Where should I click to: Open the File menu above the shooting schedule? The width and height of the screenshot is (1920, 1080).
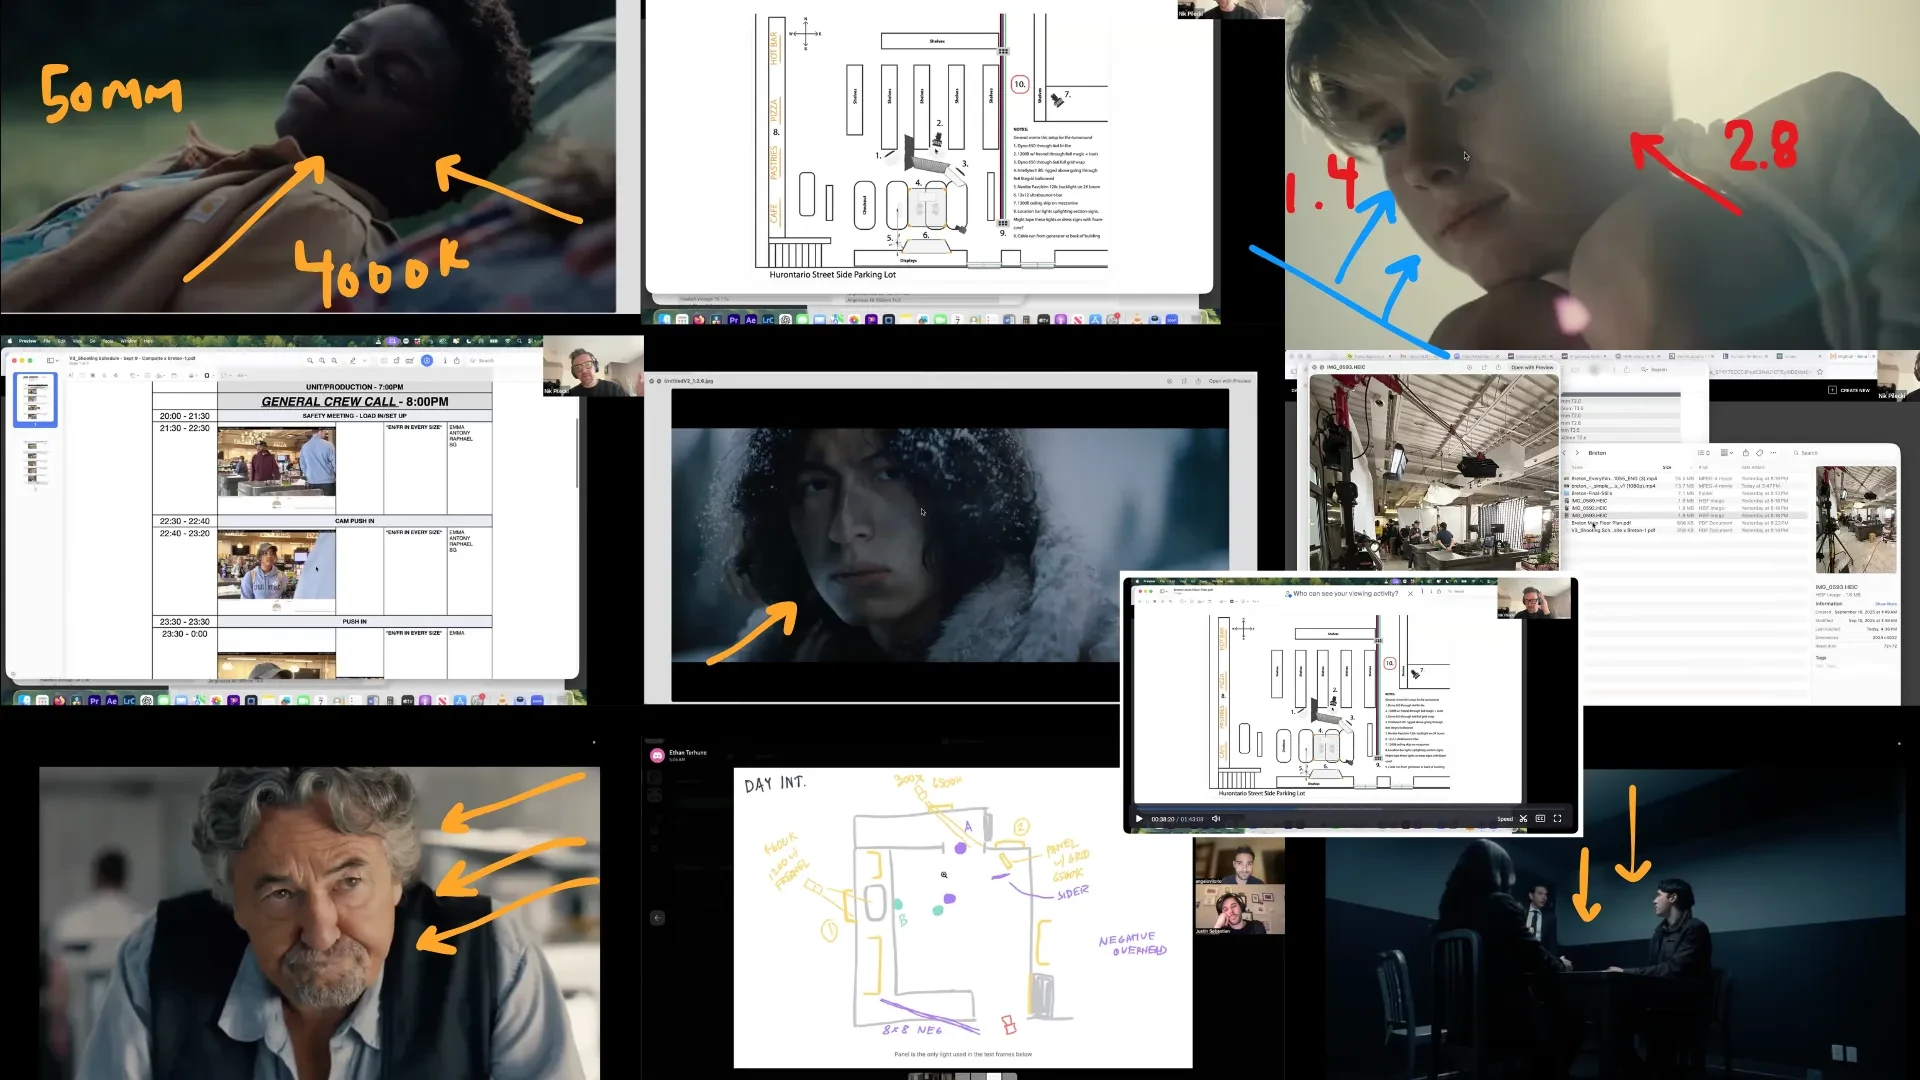(x=47, y=341)
